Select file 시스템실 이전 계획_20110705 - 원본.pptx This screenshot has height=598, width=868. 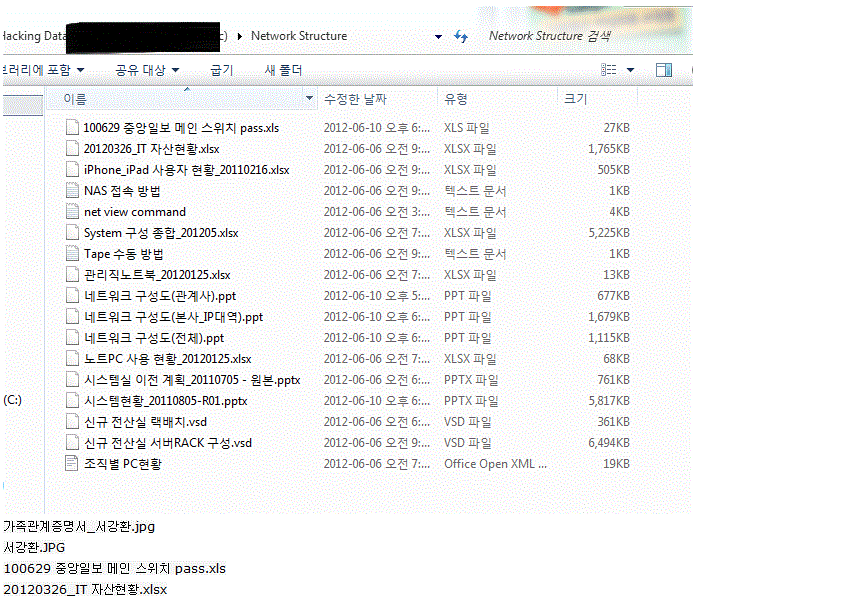[x=192, y=380]
